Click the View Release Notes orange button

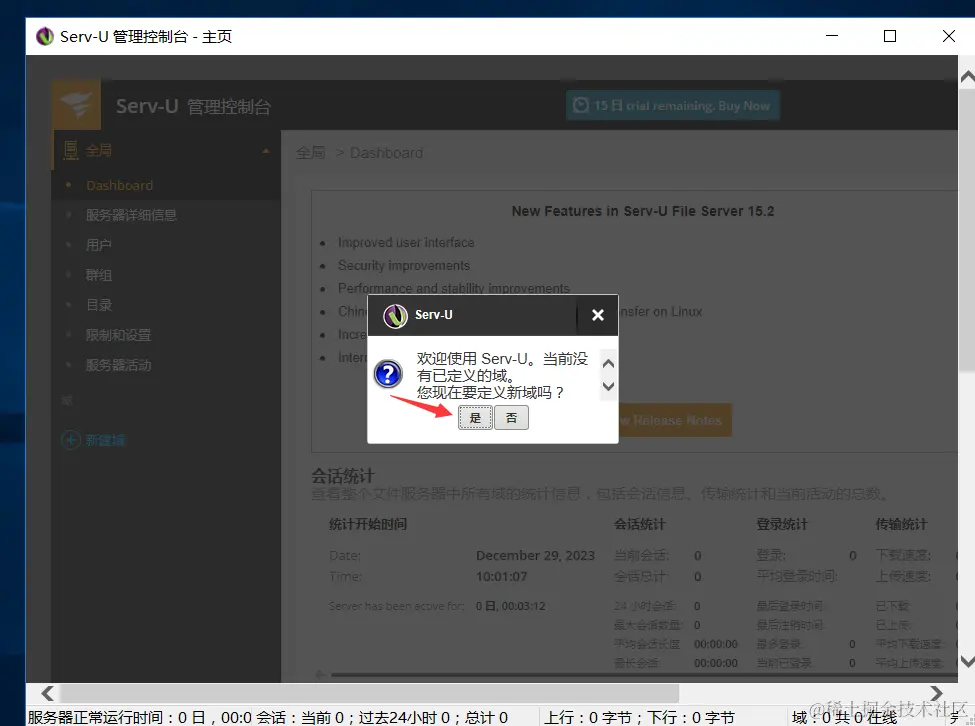pos(674,420)
